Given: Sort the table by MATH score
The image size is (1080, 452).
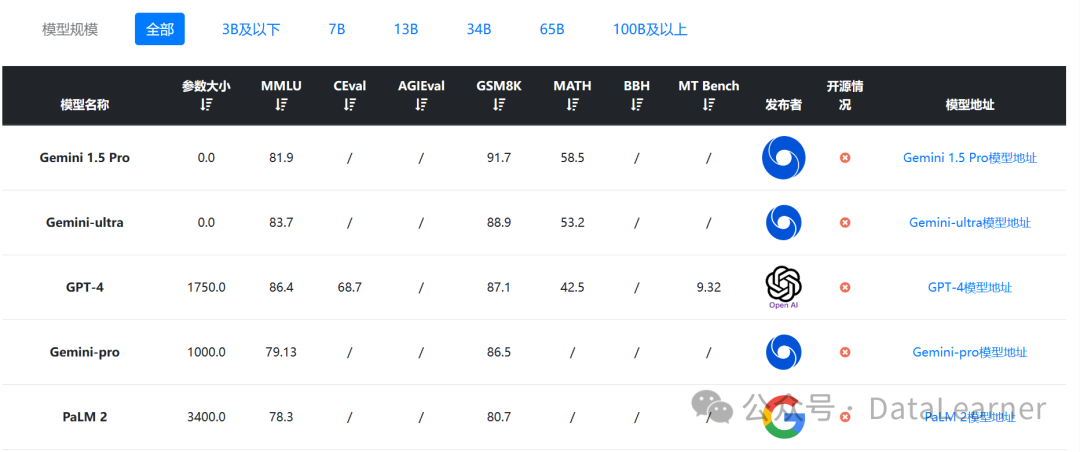Looking at the screenshot, I should tap(572, 104).
